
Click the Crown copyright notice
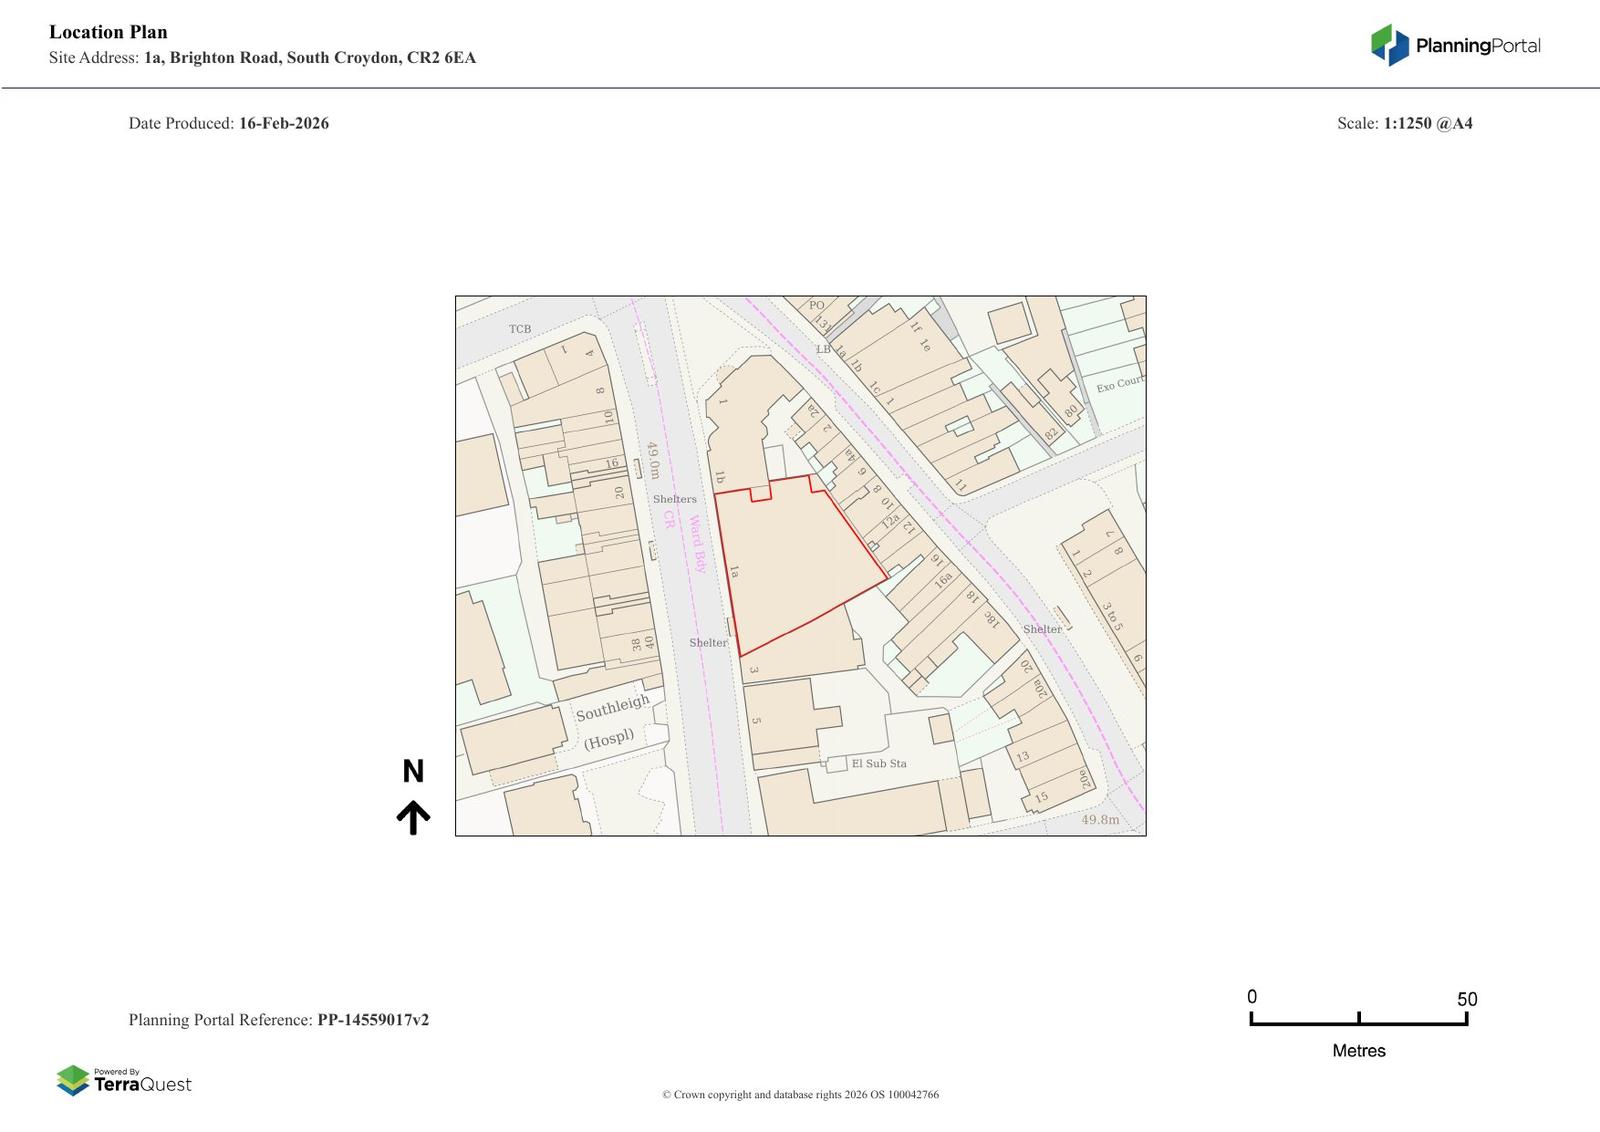point(800,1094)
